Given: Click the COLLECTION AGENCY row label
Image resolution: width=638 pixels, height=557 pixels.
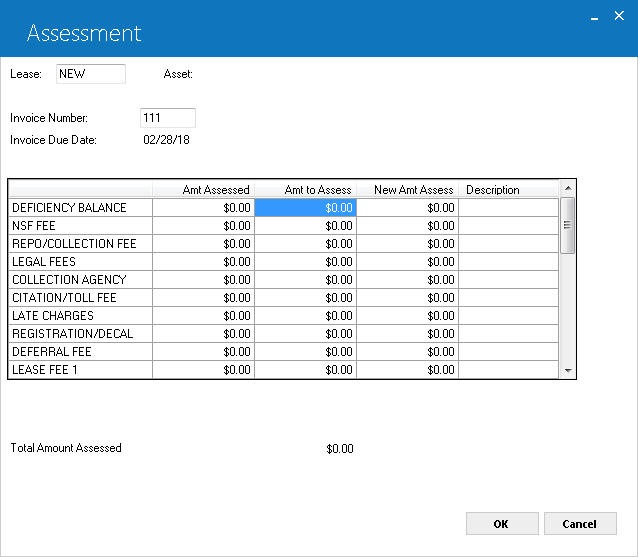Looking at the screenshot, I should pos(81,280).
